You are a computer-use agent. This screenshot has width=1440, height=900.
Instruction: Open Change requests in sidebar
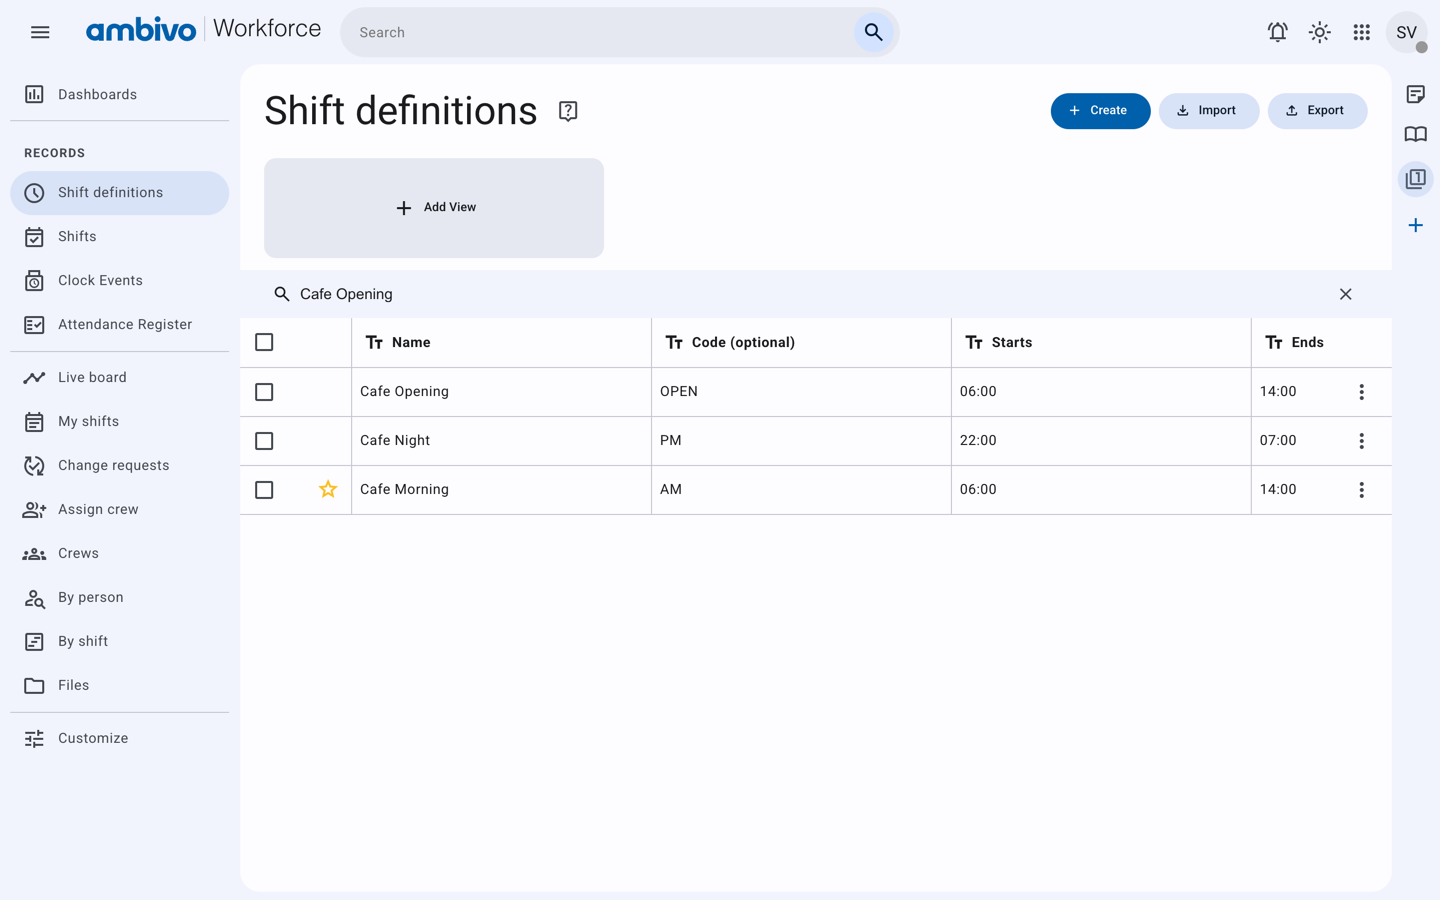pos(120,466)
